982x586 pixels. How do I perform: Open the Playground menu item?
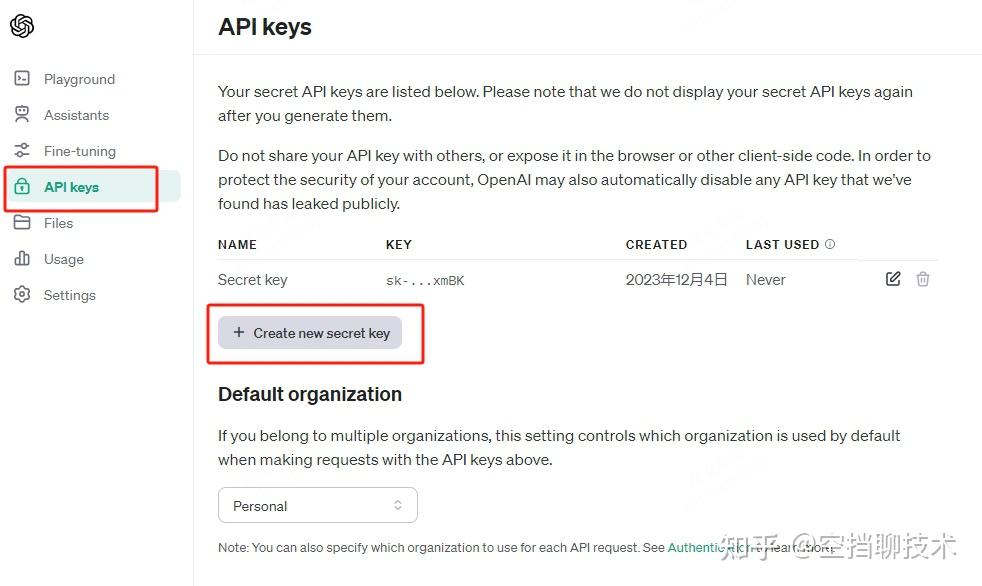80,79
